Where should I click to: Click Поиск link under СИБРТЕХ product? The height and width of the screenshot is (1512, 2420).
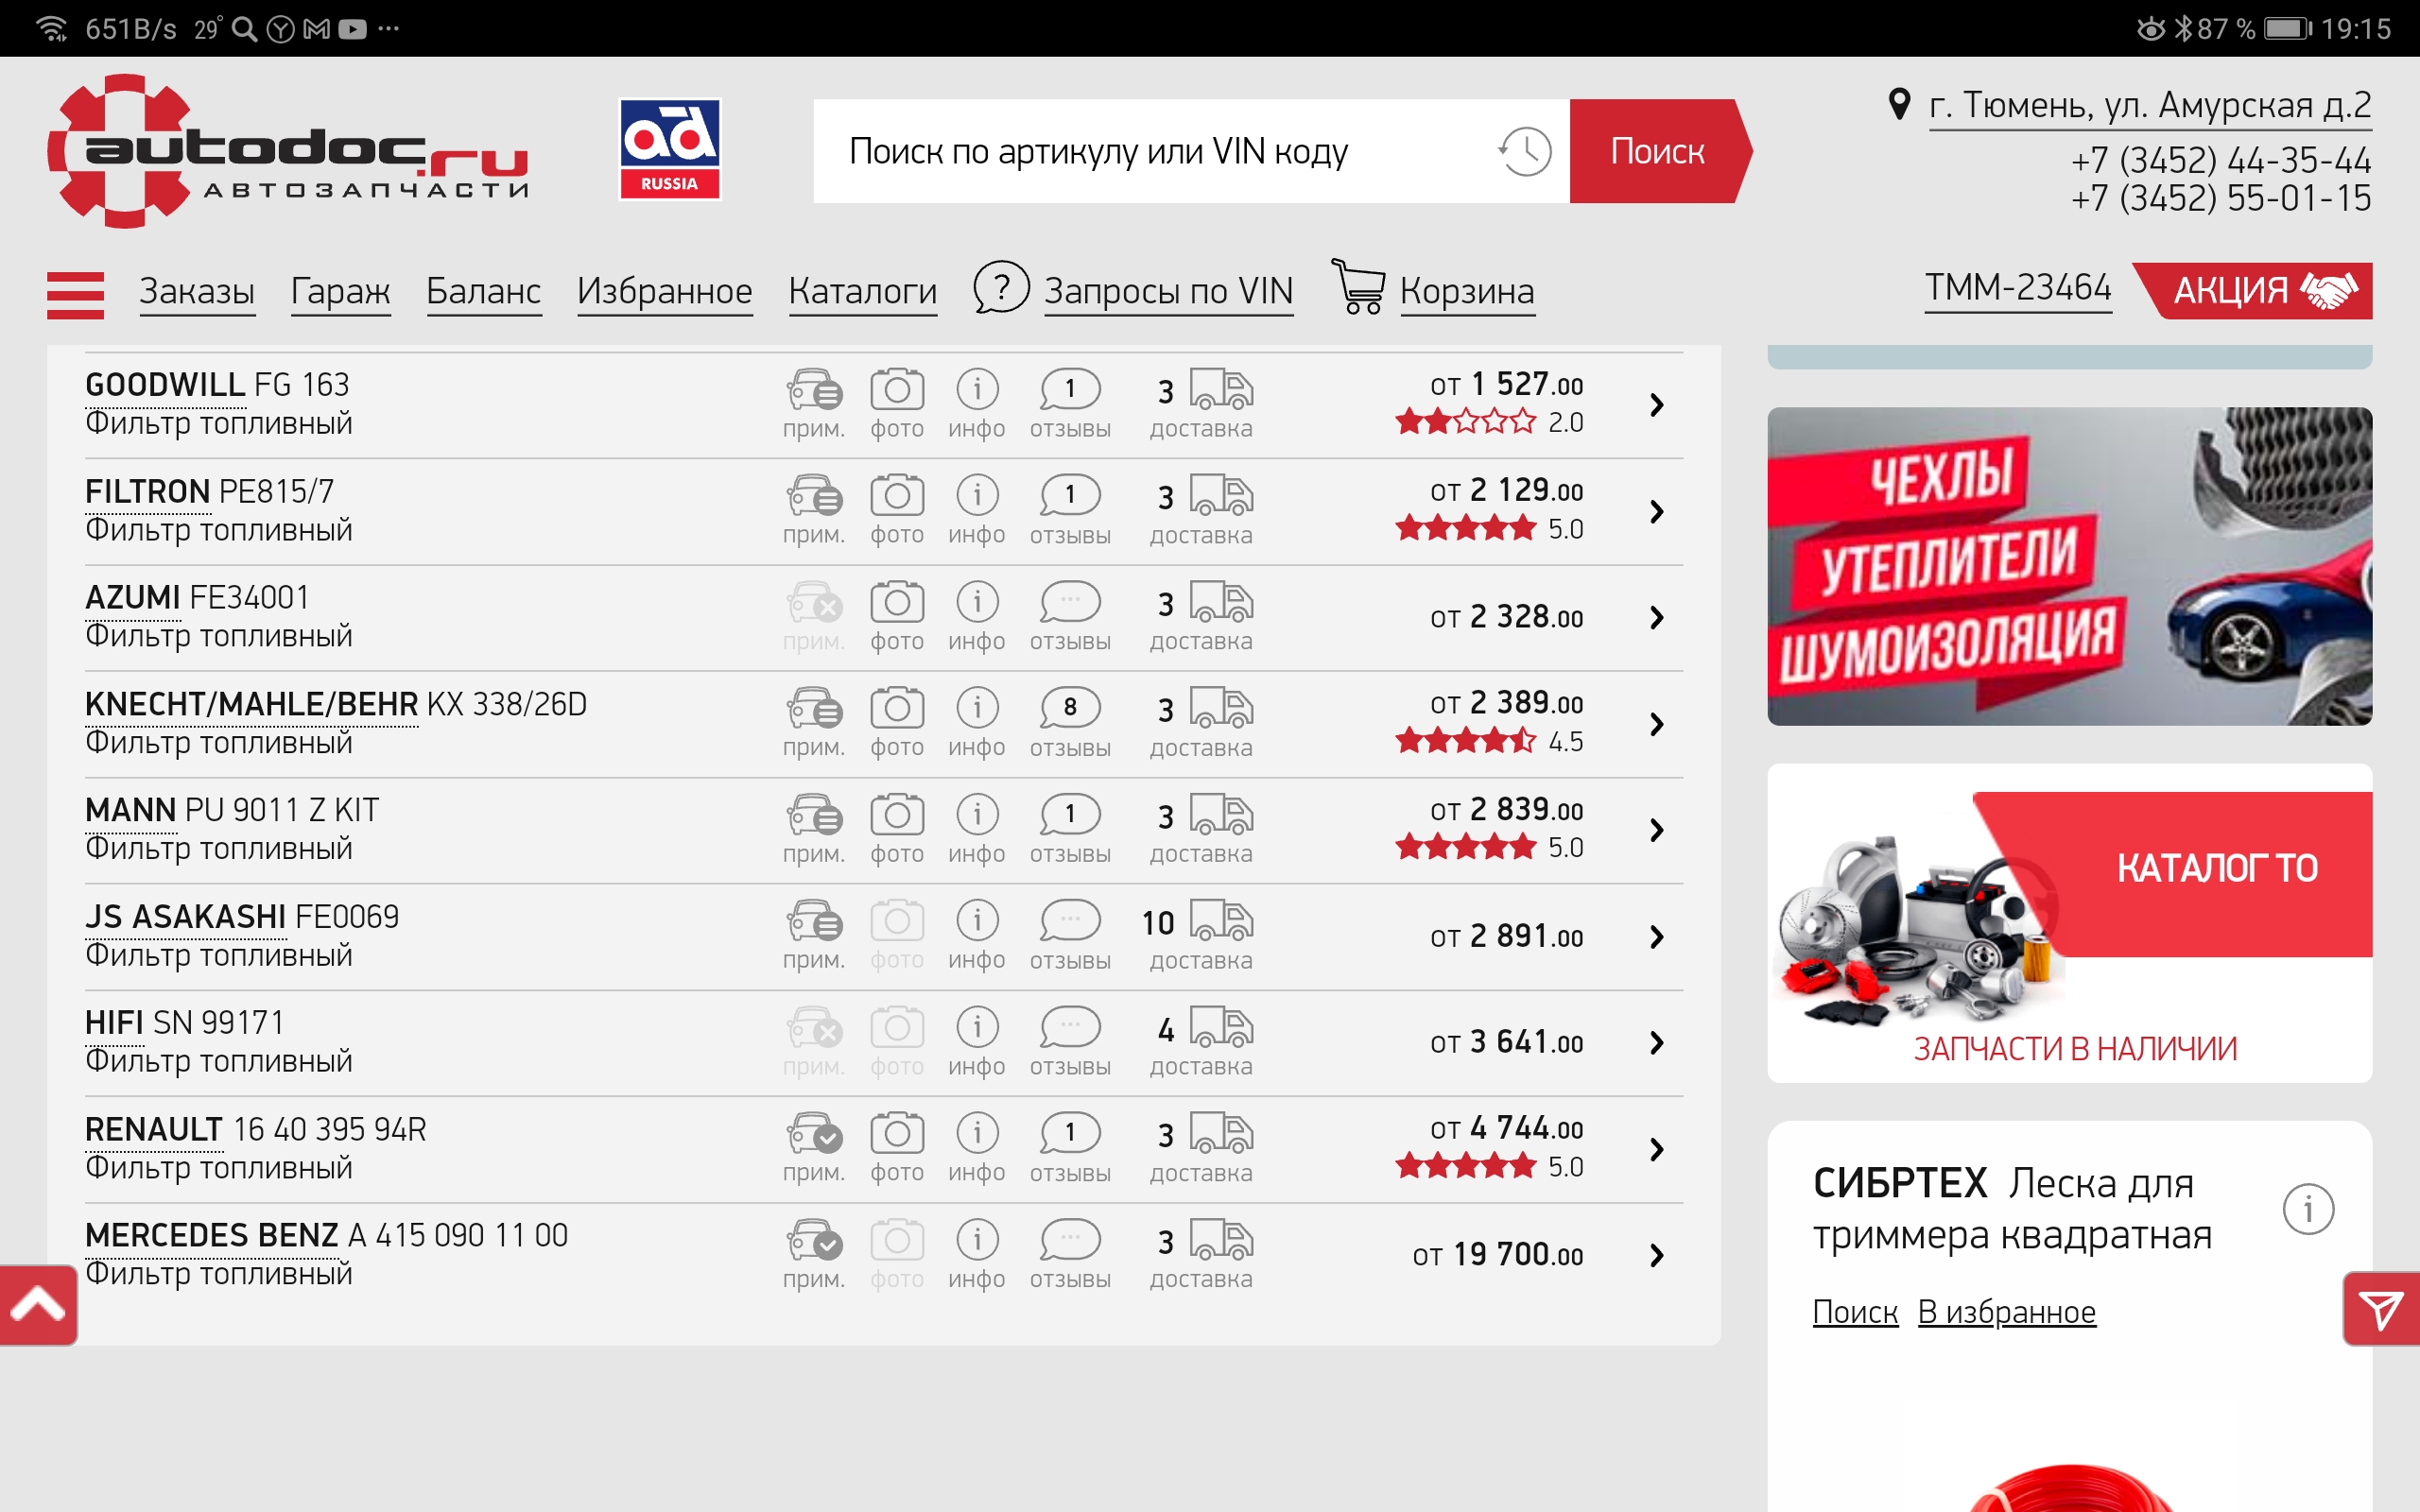pyautogui.click(x=1855, y=1311)
